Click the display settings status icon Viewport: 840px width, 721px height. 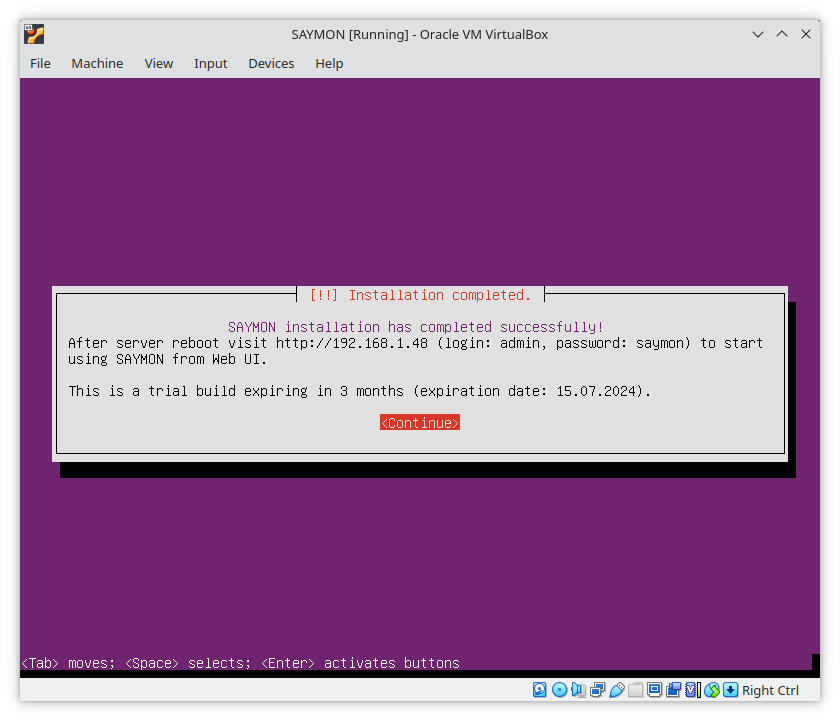click(654, 690)
